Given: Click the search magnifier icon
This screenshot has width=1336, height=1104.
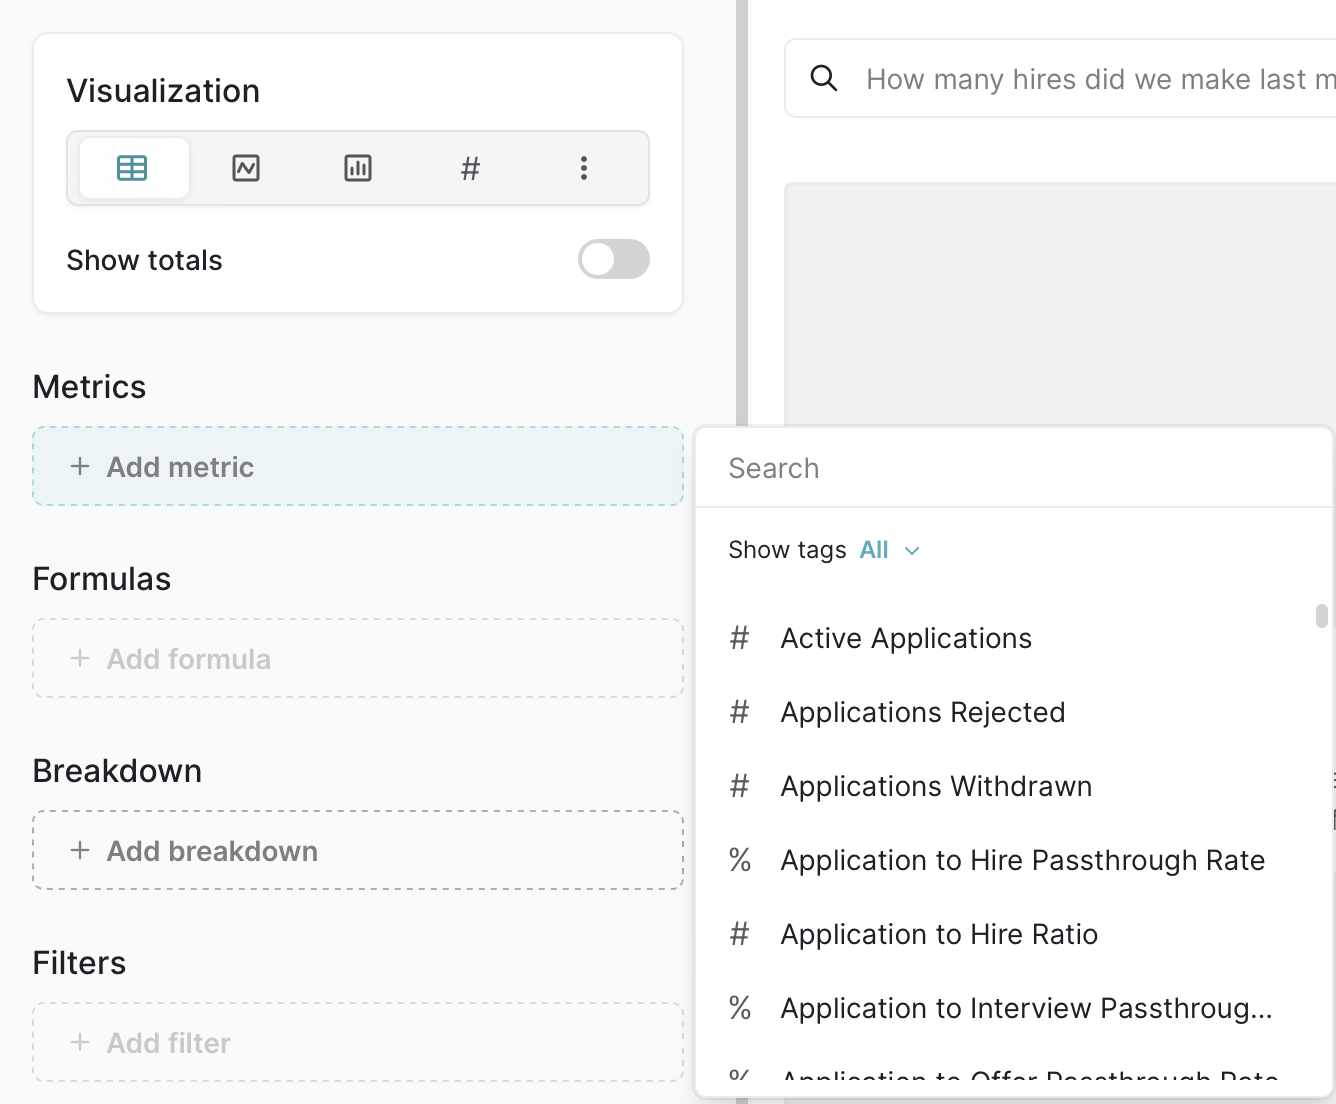Looking at the screenshot, I should pyautogui.click(x=823, y=78).
